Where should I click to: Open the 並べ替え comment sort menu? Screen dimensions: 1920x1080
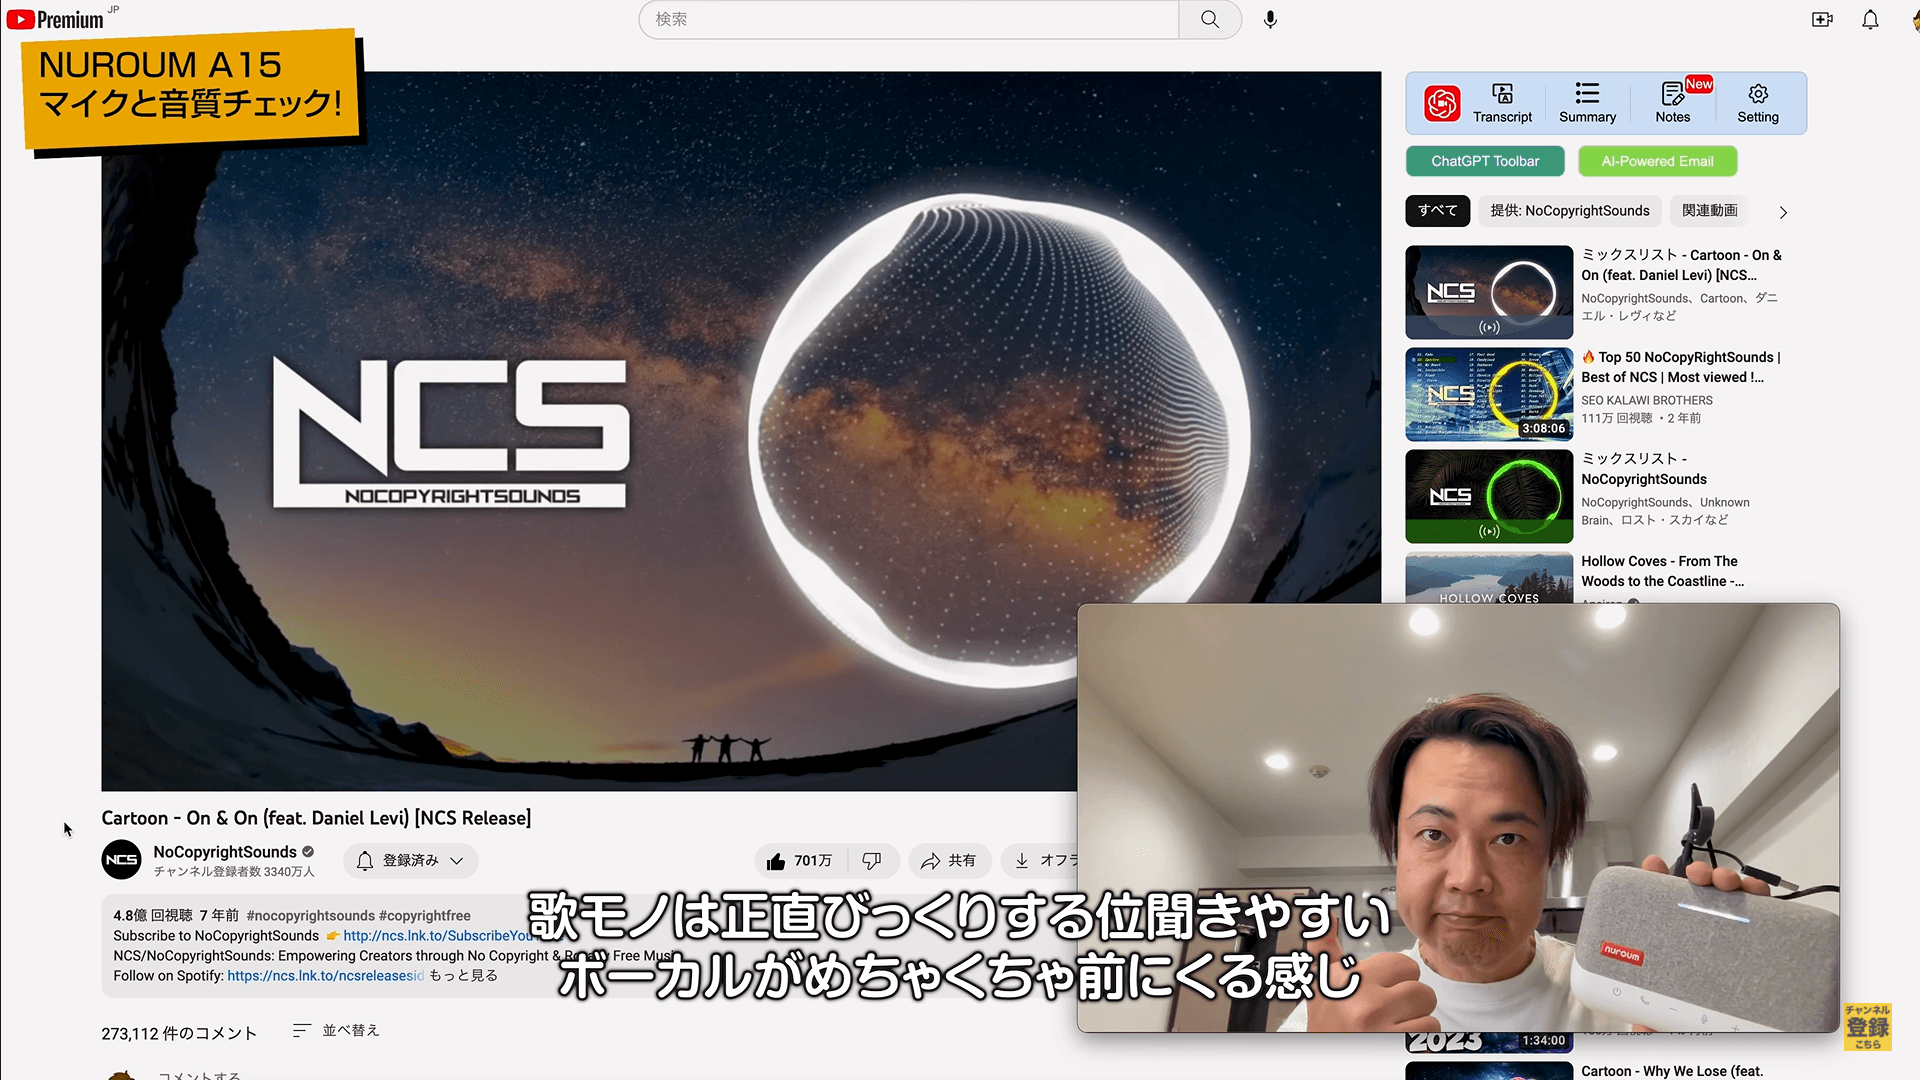coord(336,1031)
